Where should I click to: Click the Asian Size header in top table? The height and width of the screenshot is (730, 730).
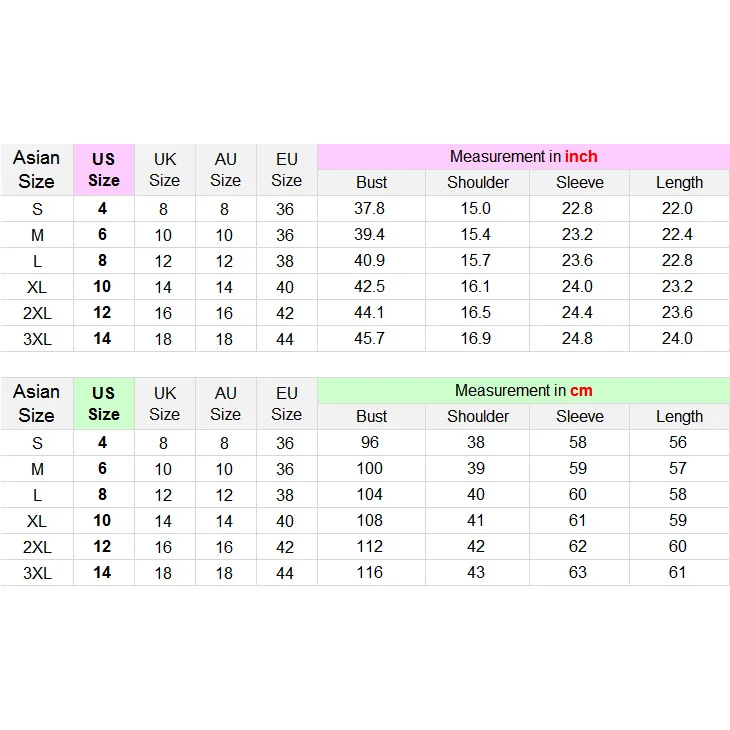pos(37,169)
